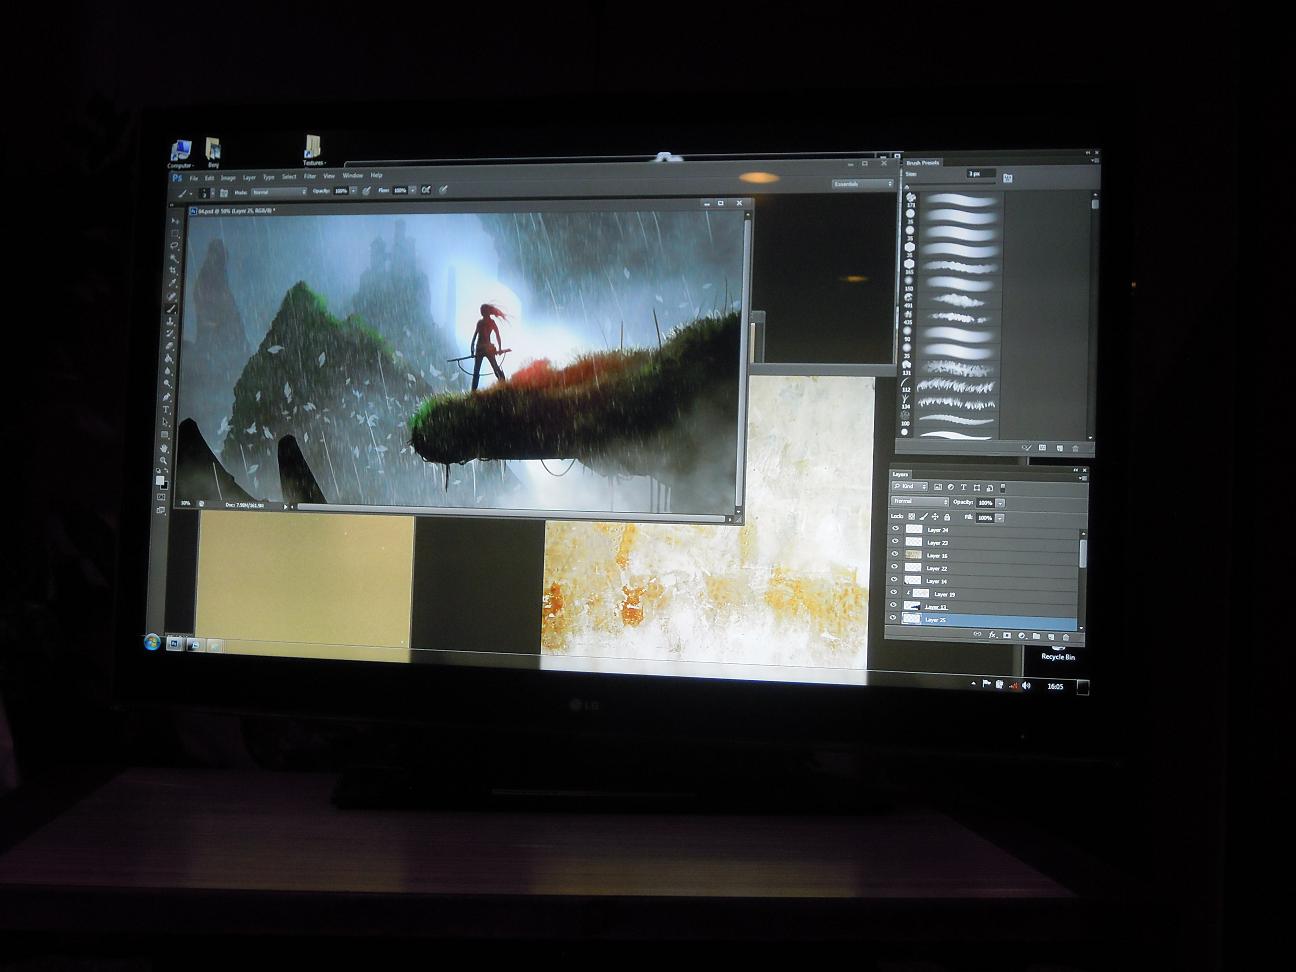Open the Window menu
Viewport: 1296px width, 972px height.
(x=352, y=176)
